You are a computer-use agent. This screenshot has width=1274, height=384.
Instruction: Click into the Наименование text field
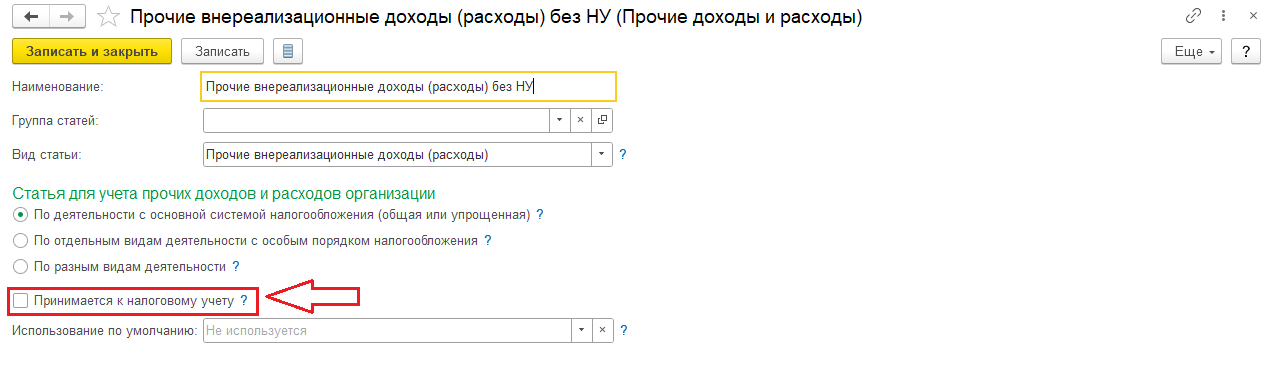pos(409,87)
